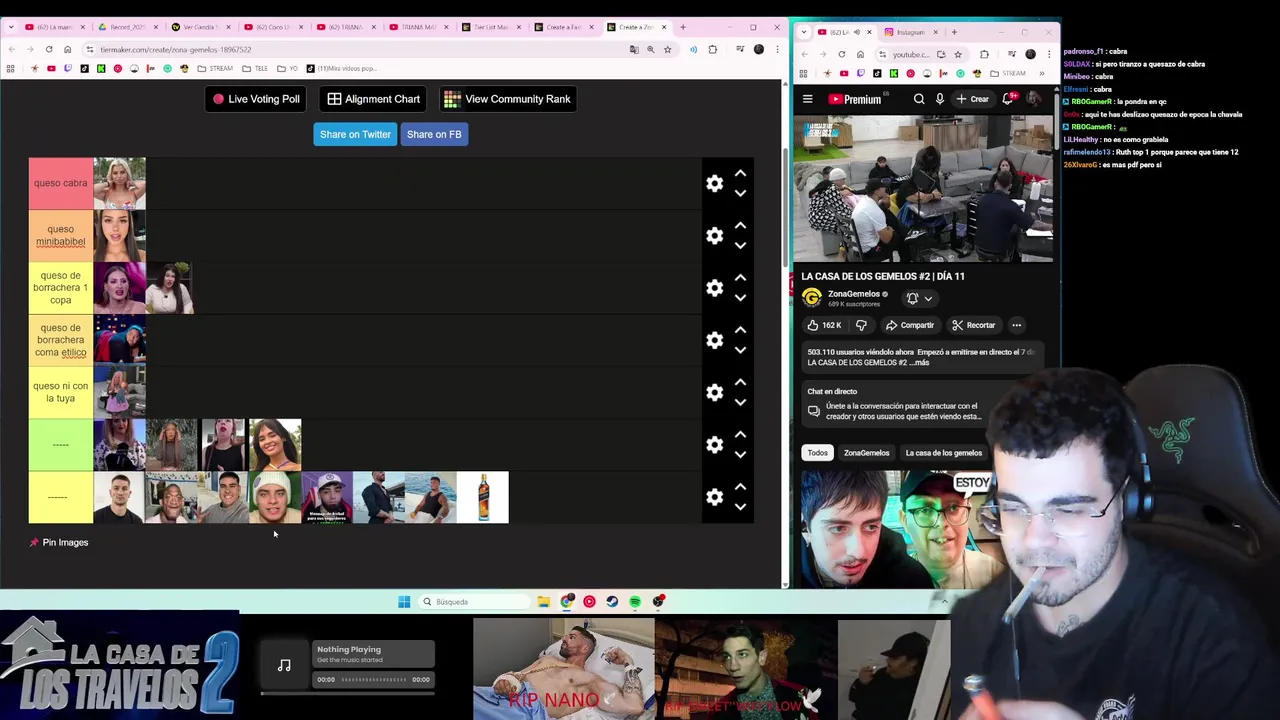Like the video with 162 K
This screenshot has height=720, width=1280.
pyautogui.click(x=825, y=325)
